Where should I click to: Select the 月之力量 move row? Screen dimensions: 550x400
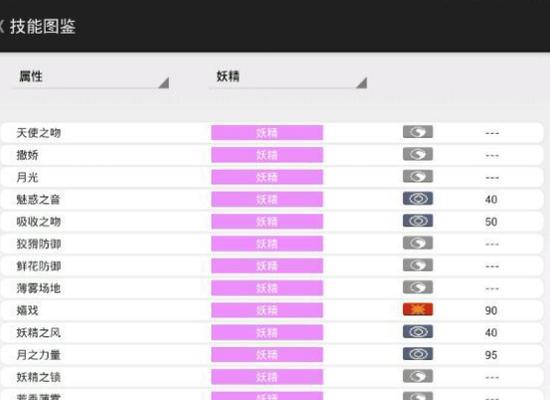[x=272, y=355]
